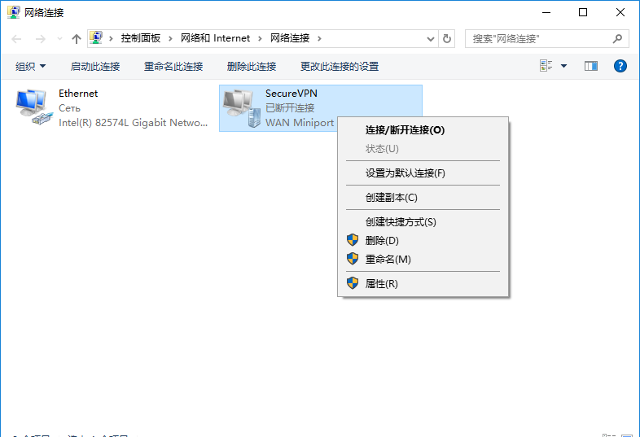Click 启动此连接 toolbar button
The height and width of the screenshot is (437, 640).
pyautogui.click(x=95, y=66)
